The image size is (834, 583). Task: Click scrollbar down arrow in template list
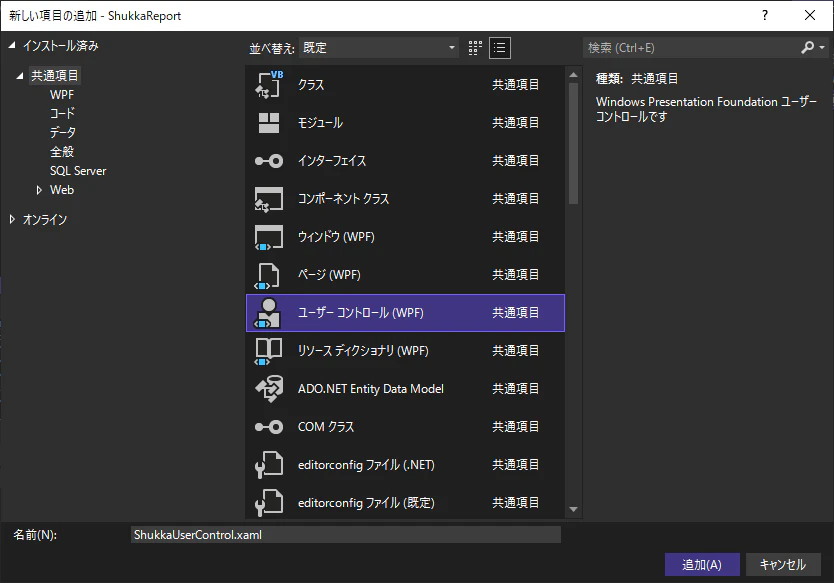point(573,509)
